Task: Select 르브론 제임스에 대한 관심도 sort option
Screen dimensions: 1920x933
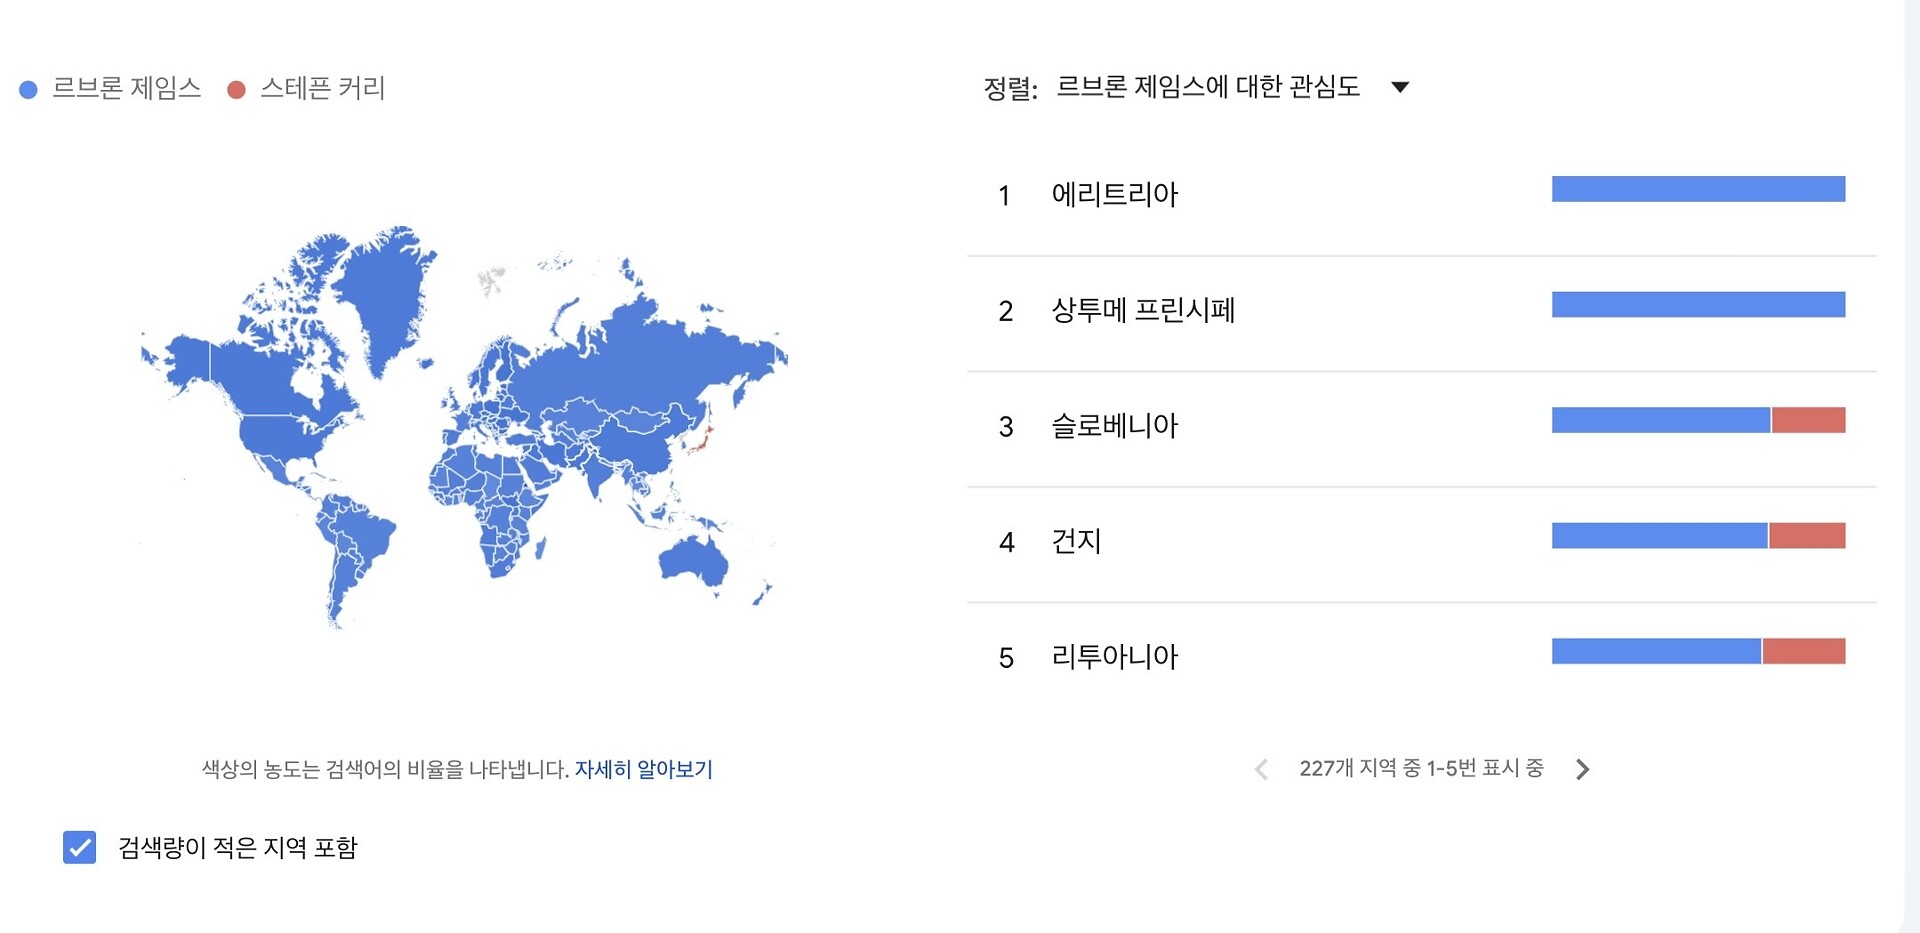Action: pyautogui.click(x=1208, y=87)
